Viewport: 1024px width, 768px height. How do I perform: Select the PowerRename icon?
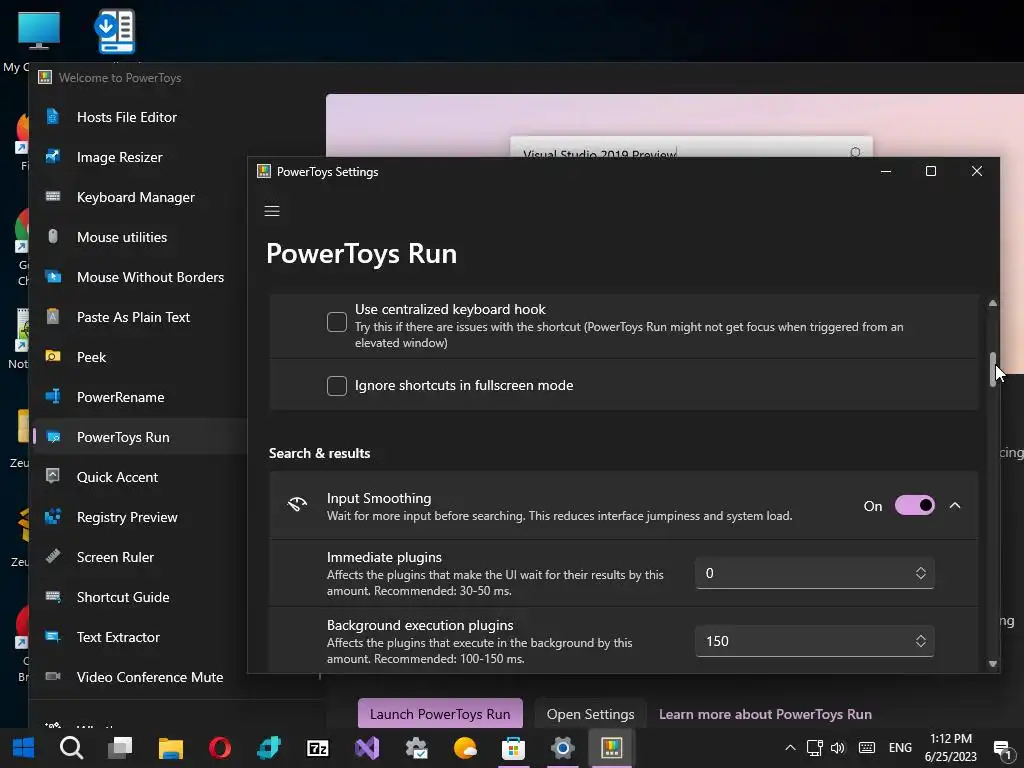53,396
